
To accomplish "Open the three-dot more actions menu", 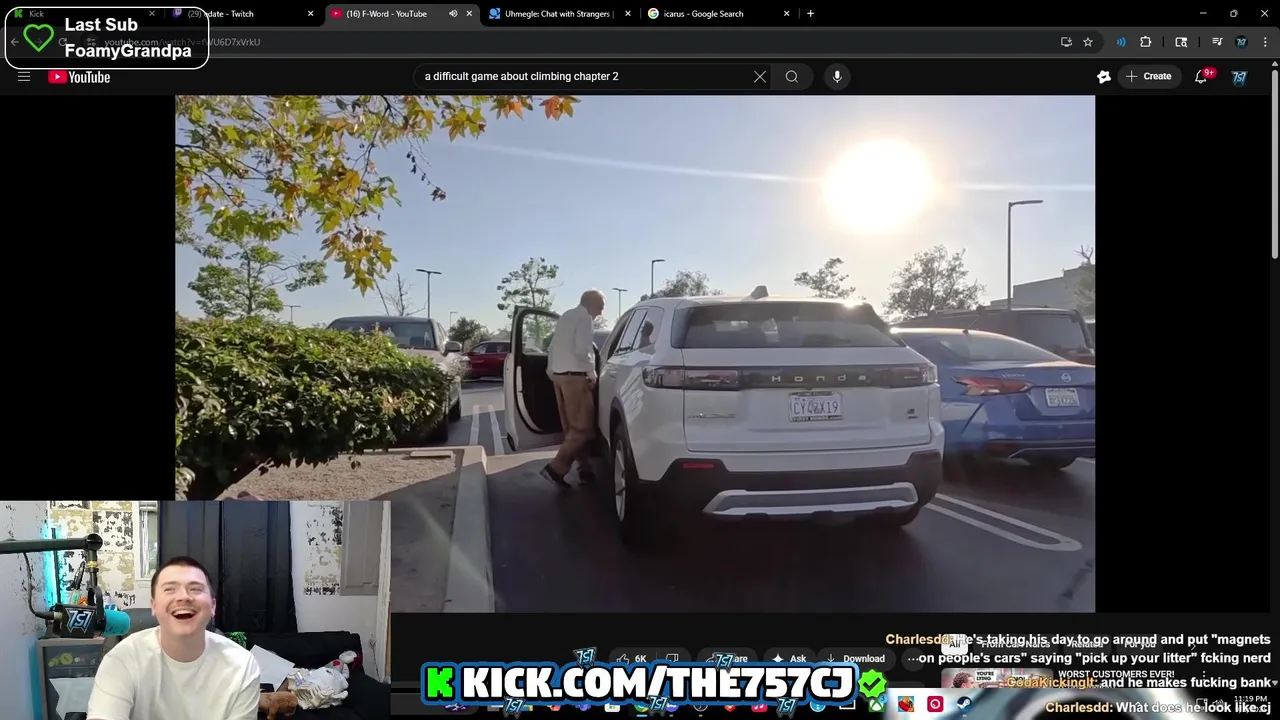I will [x=913, y=658].
